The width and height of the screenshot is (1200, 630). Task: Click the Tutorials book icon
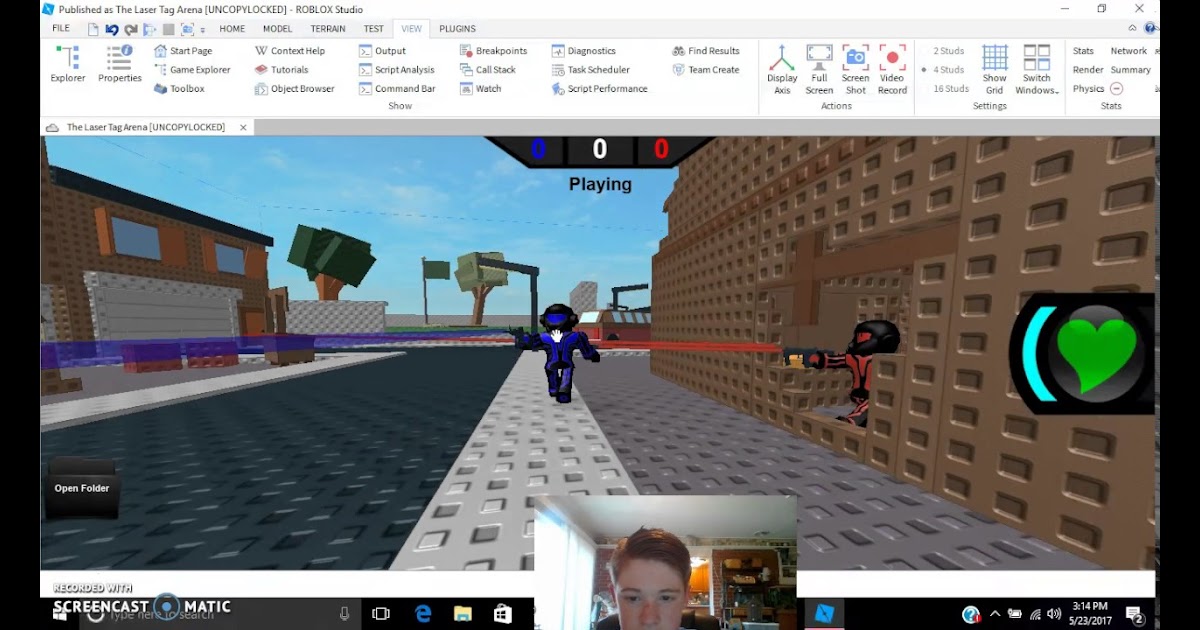(x=261, y=70)
